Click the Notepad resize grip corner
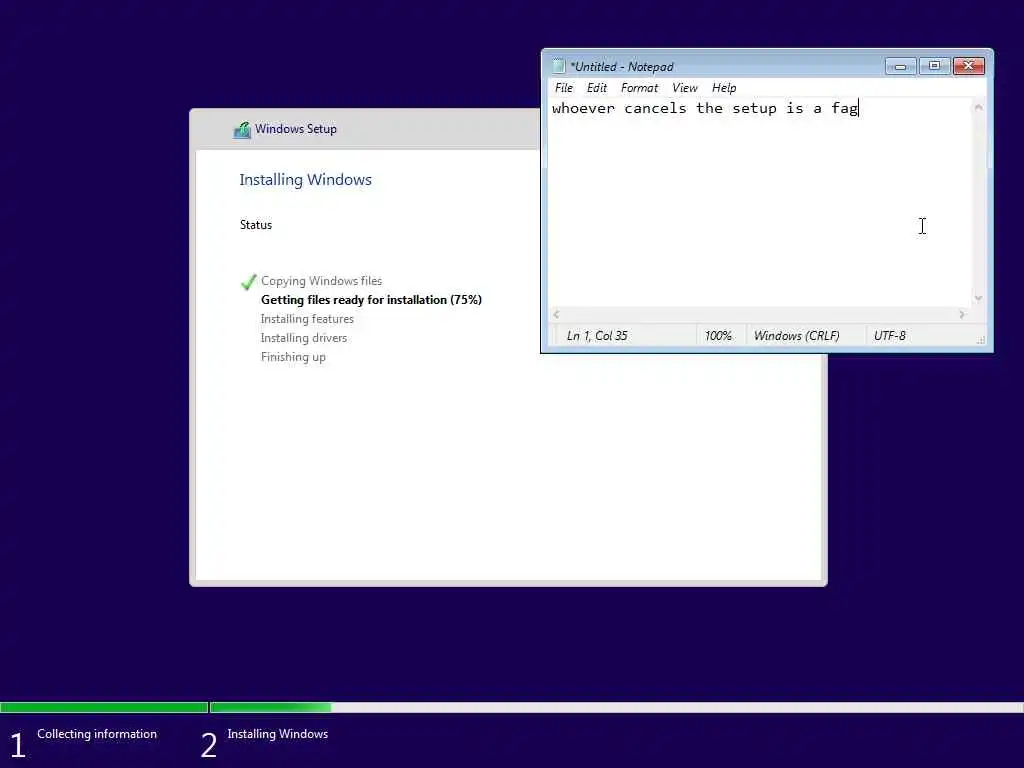 coord(980,340)
